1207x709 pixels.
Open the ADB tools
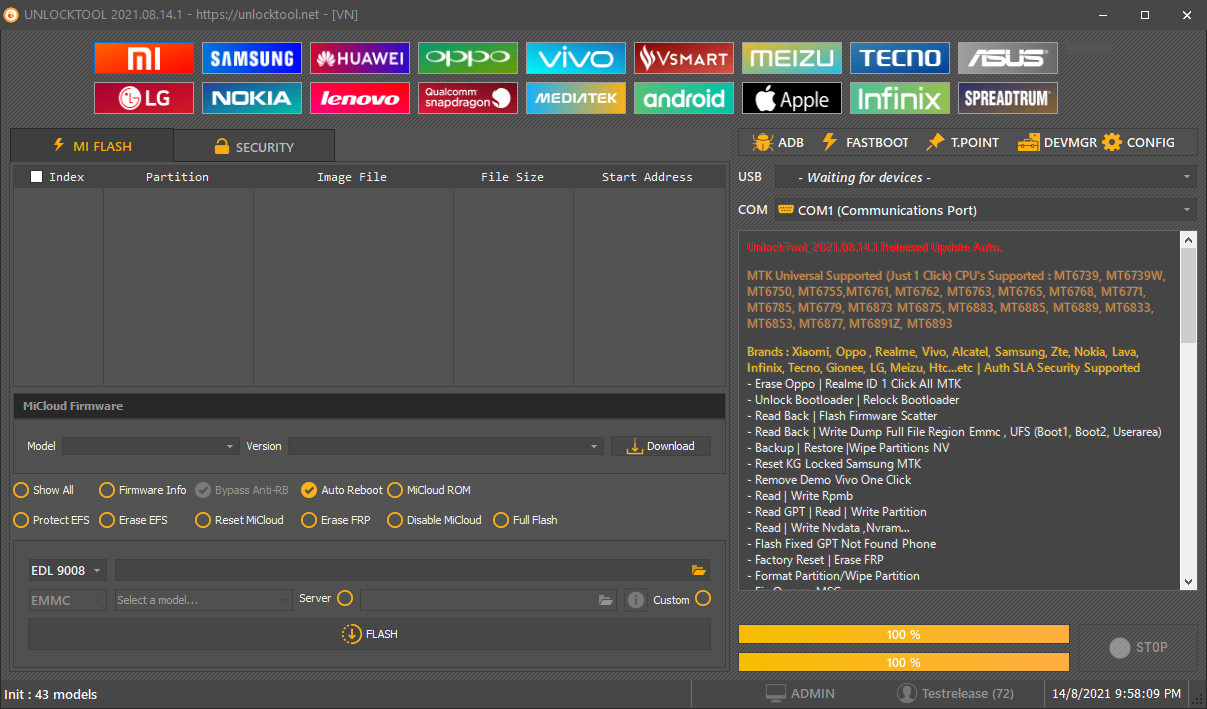coord(778,142)
